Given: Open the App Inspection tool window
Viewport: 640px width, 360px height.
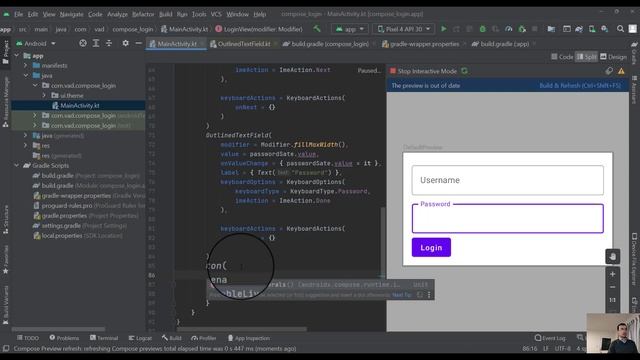Looking at the screenshot, I should click(x=248, y=338).
